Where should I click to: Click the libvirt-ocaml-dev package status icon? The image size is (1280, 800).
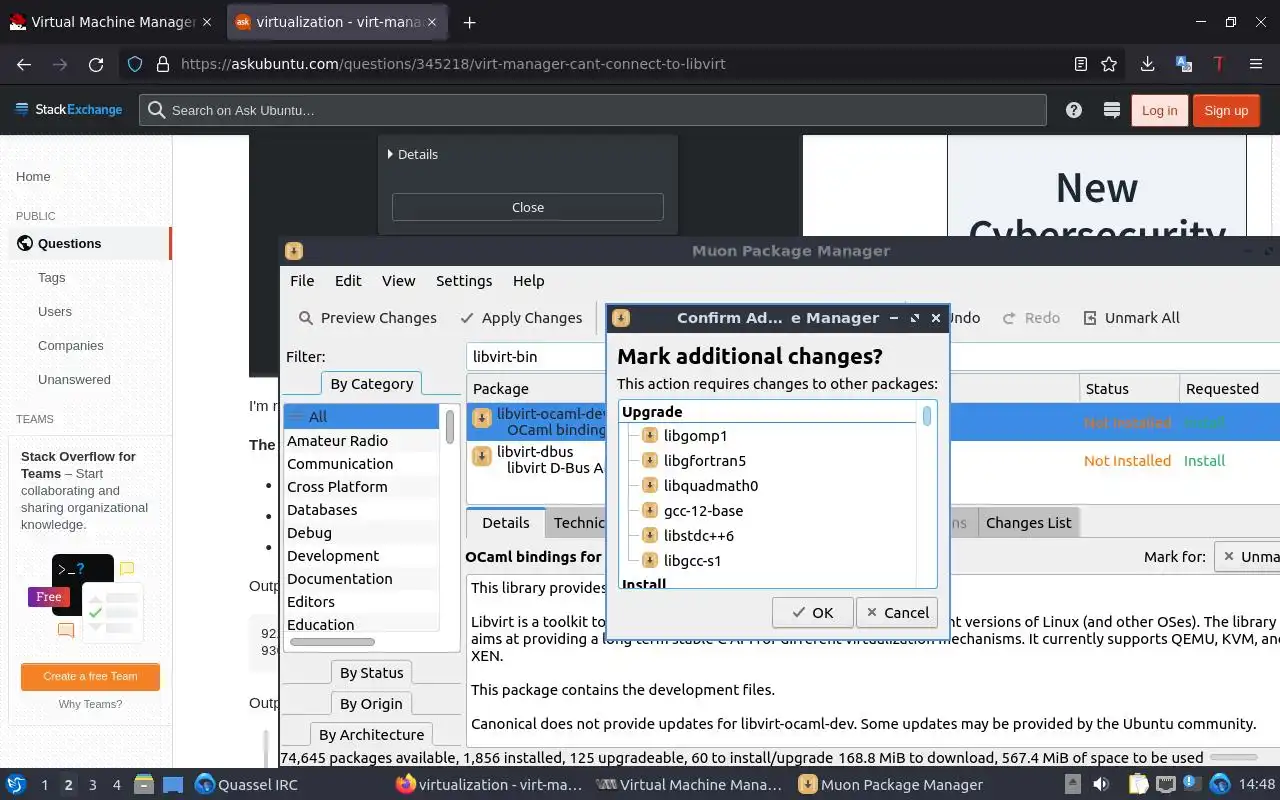coord(482,418)
